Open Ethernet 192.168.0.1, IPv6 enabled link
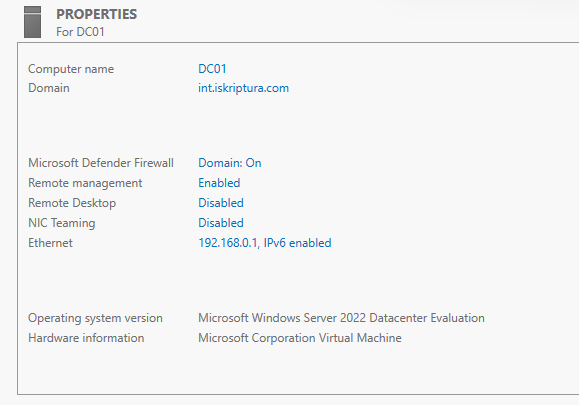579x405 pixels. pos(265,243)
